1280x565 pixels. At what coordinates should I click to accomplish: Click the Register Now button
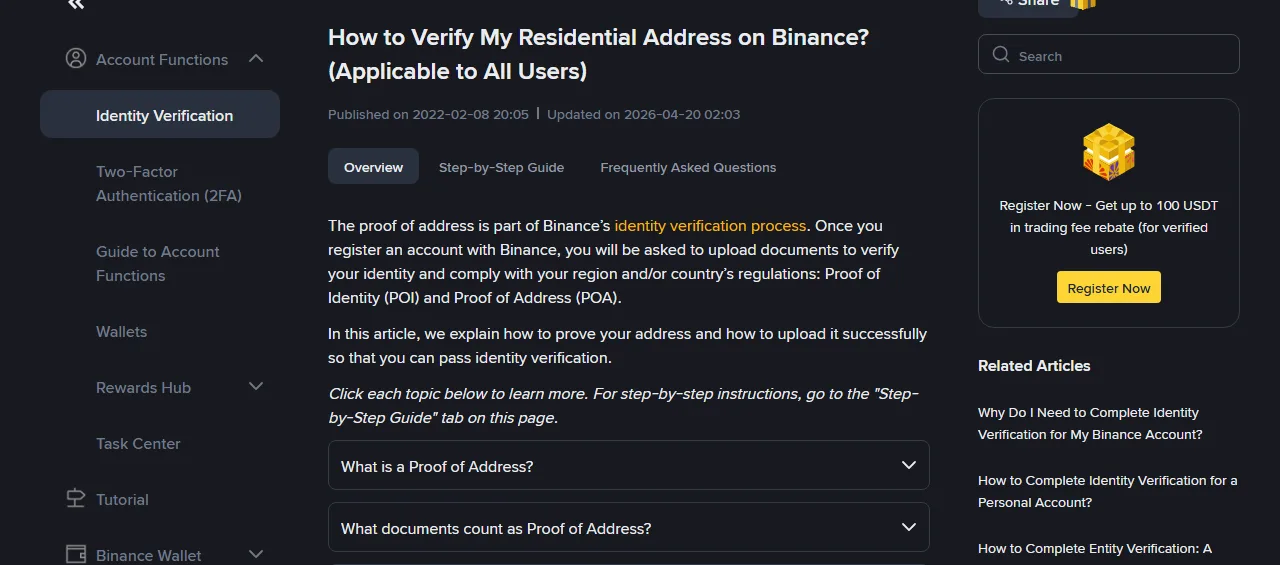[1109, 288]
